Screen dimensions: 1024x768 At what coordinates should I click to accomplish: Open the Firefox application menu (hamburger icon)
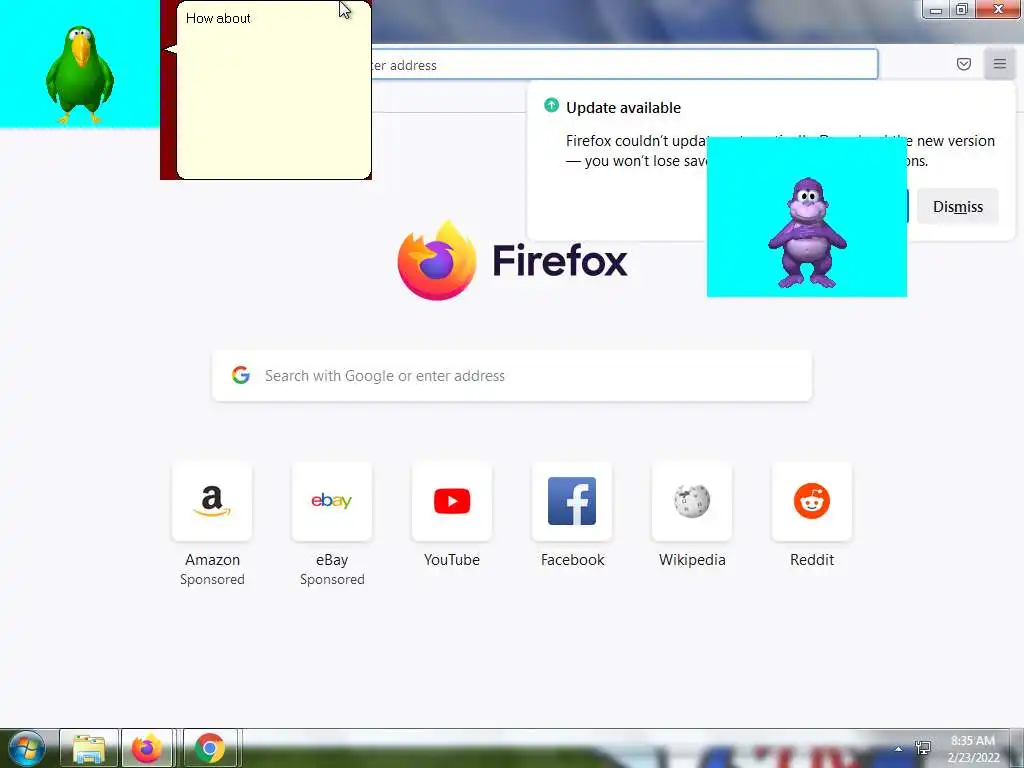(999, 64)
